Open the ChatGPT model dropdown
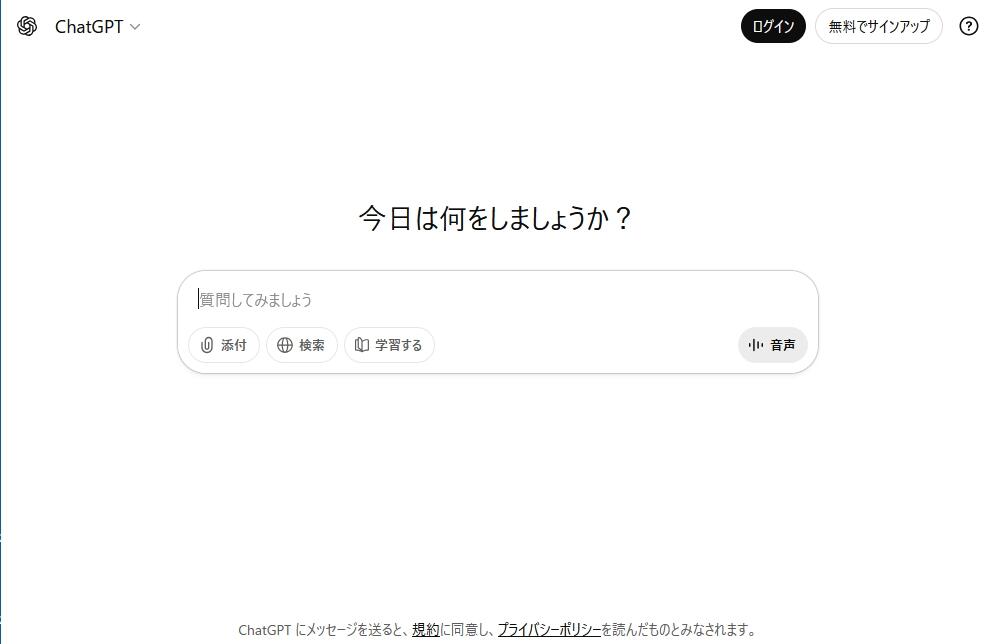Screen dimensions: 993x644 (x=98, y=27)
